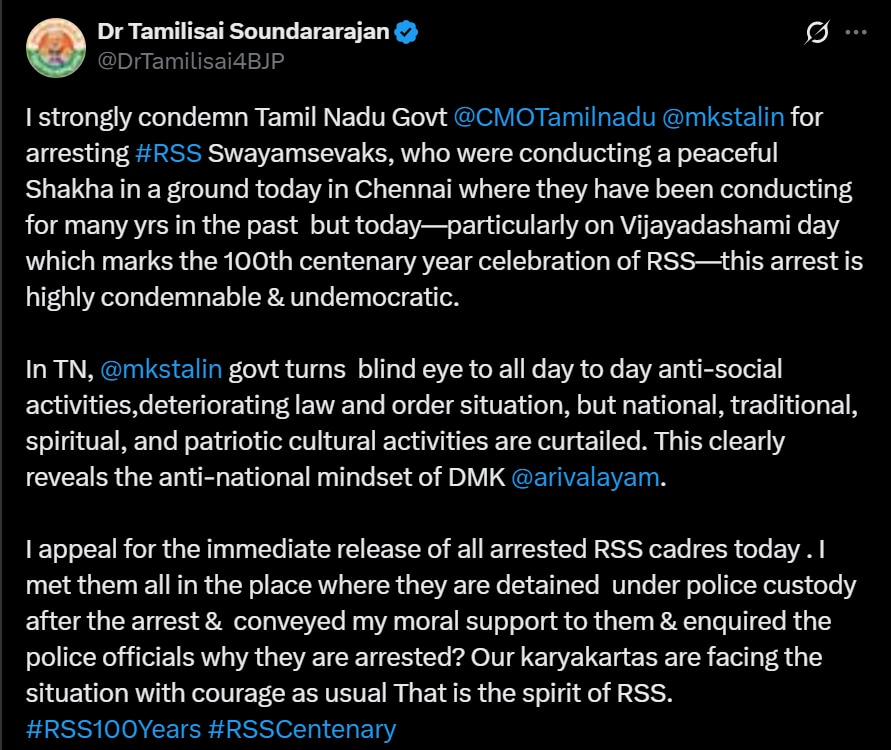Image resolution: width=891 pixels, height=750 pixels.
Task: Click the words "I strongly condemn"
Action: [116, 118]
